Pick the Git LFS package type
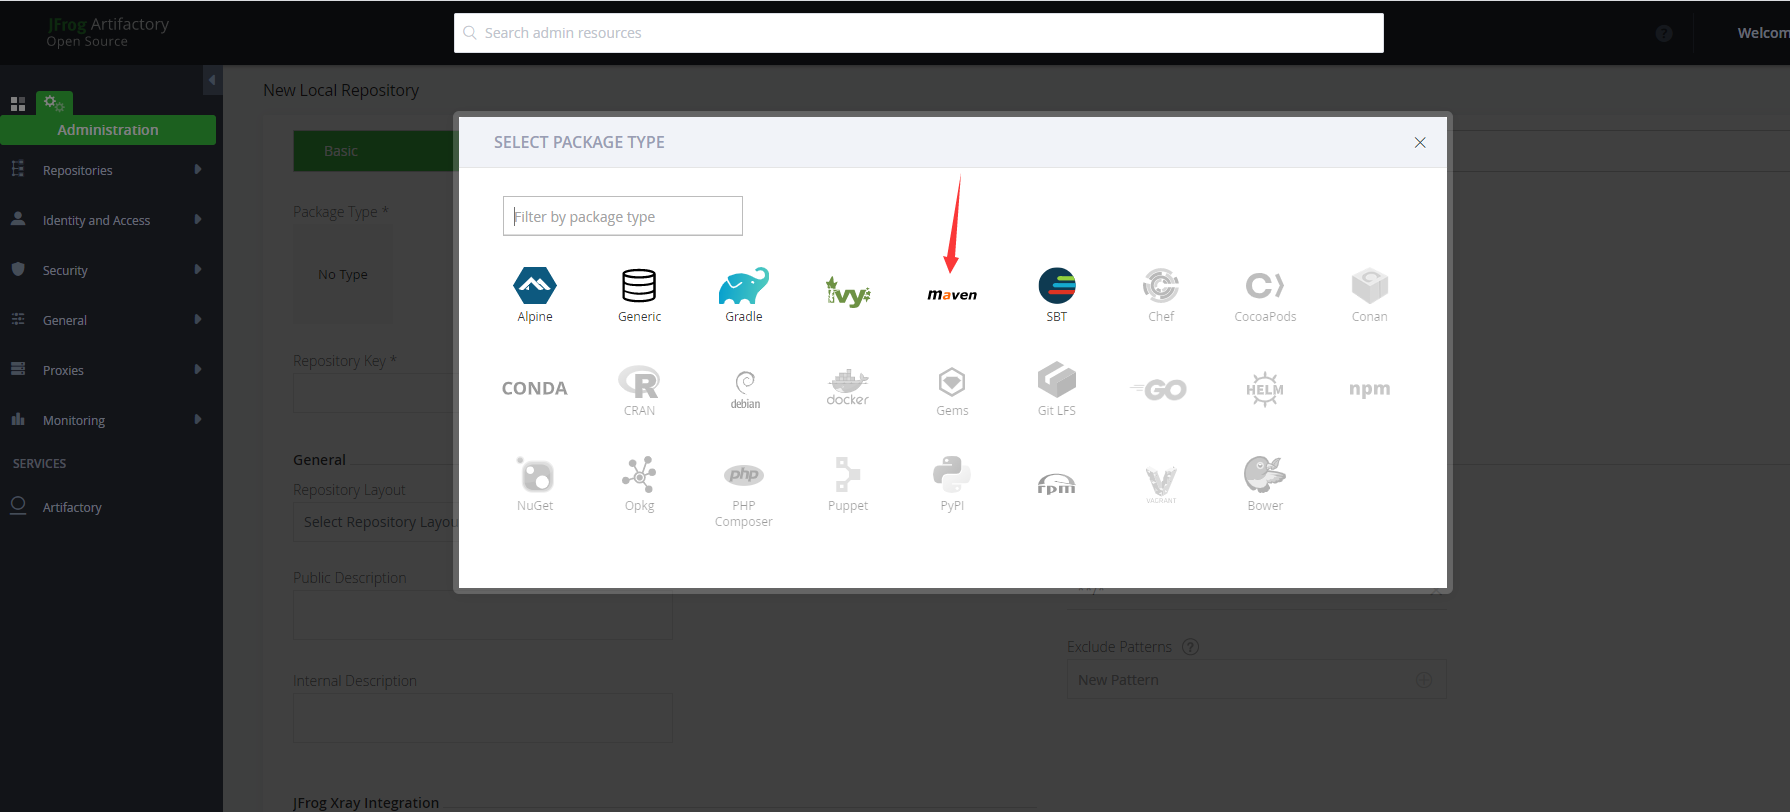Viewport: 1790px width, 812px height. click(x=1057, y=390)
